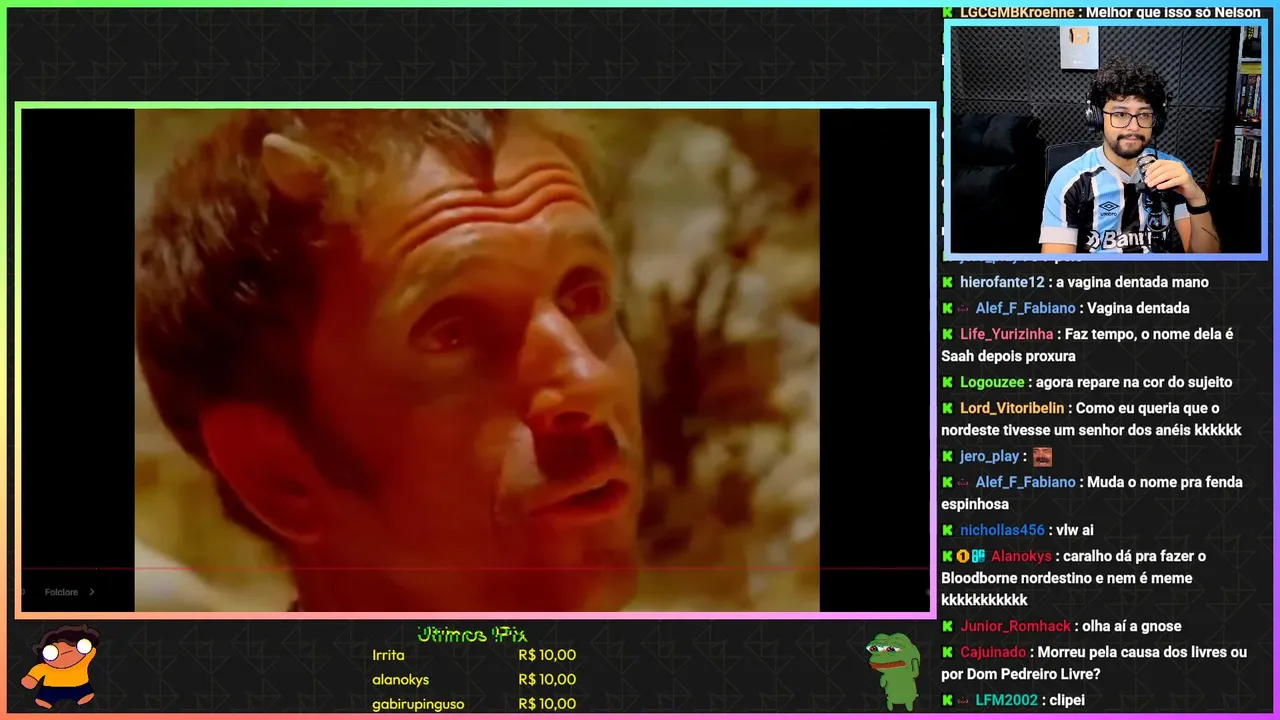
Task: Click the Kick badge beside LFM2002
Action: (x=947, y=701)
